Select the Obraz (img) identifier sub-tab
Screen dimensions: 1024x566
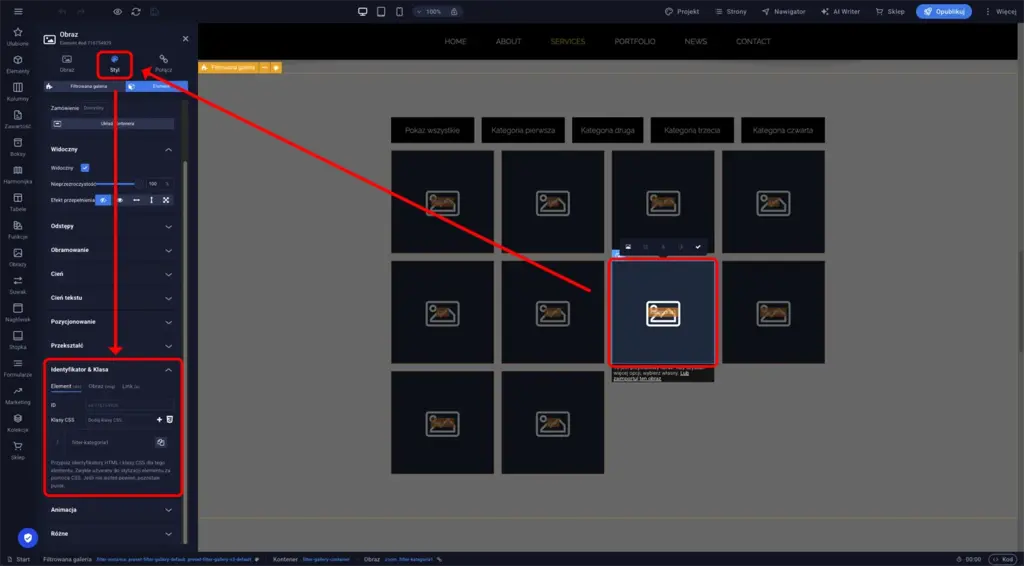coord(102,386)
